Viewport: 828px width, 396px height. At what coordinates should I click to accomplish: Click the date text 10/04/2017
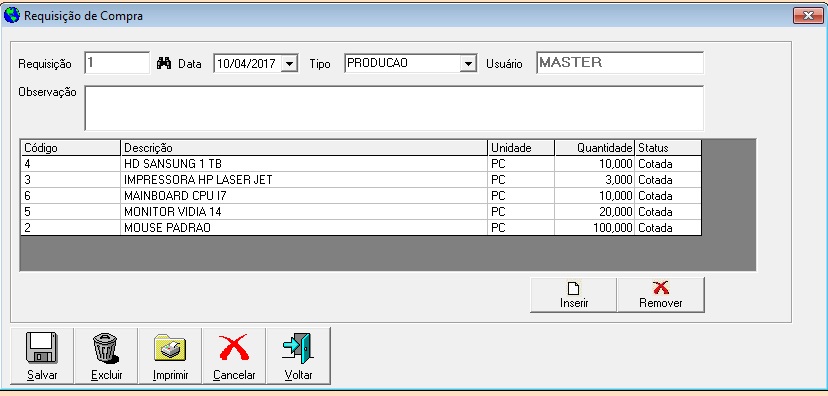(247, 64)
